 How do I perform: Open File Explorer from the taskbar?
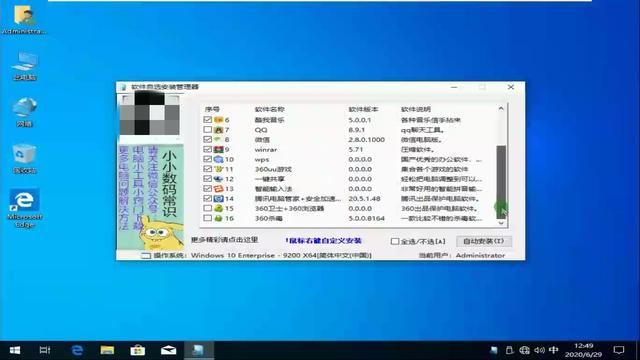[107, 350]
